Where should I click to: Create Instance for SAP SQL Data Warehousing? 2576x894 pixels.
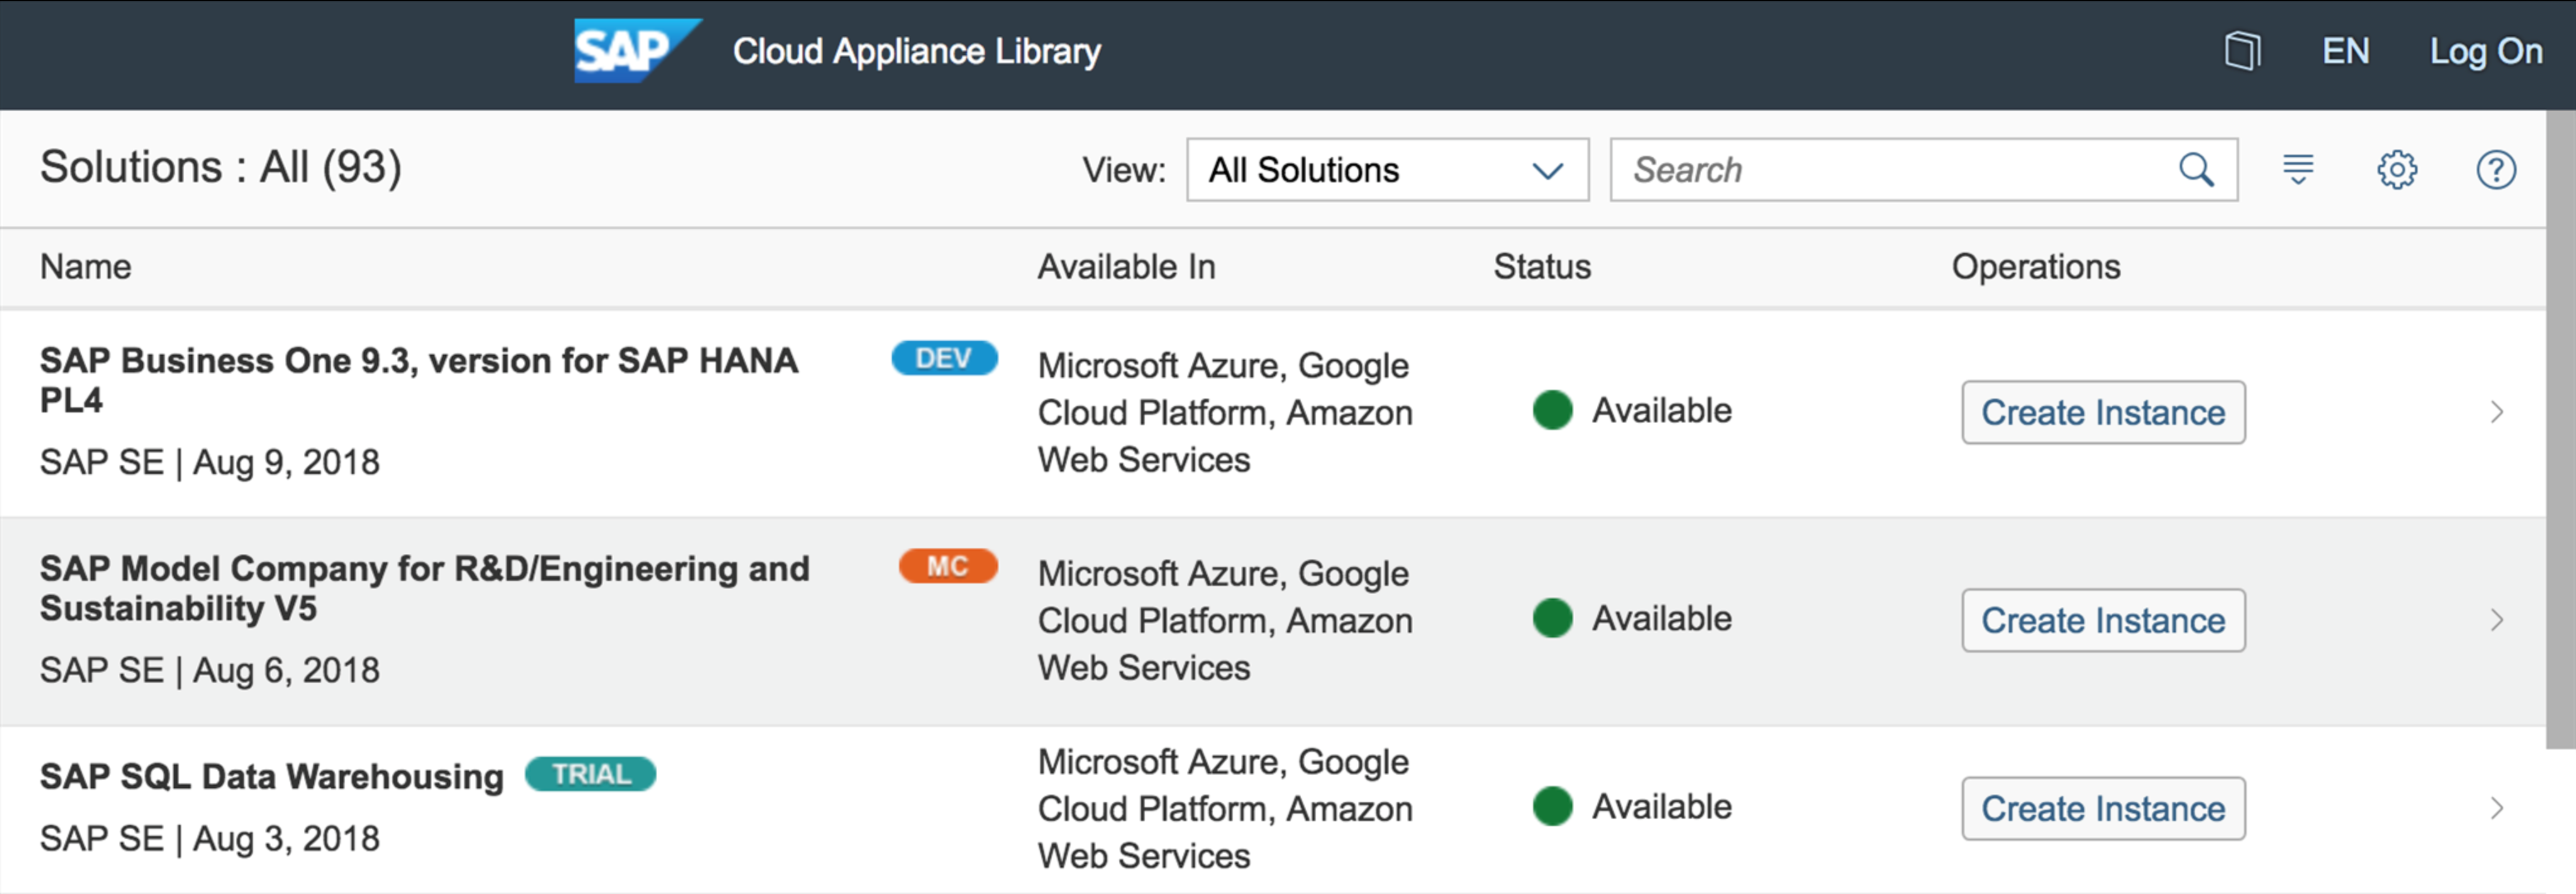tap(2103, 808)
